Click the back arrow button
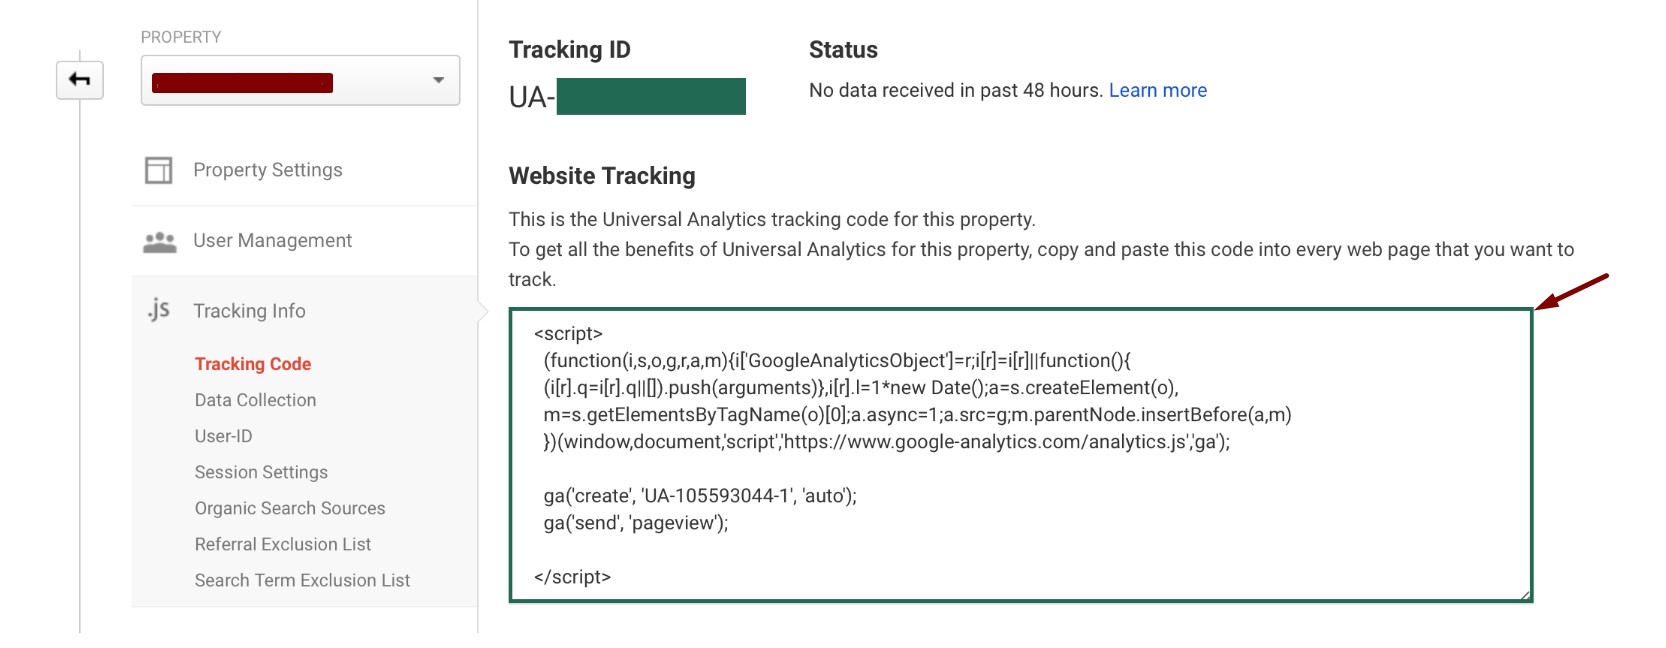Image resolution: width=1666 pixels, height=648 pixels. point(80,79)
